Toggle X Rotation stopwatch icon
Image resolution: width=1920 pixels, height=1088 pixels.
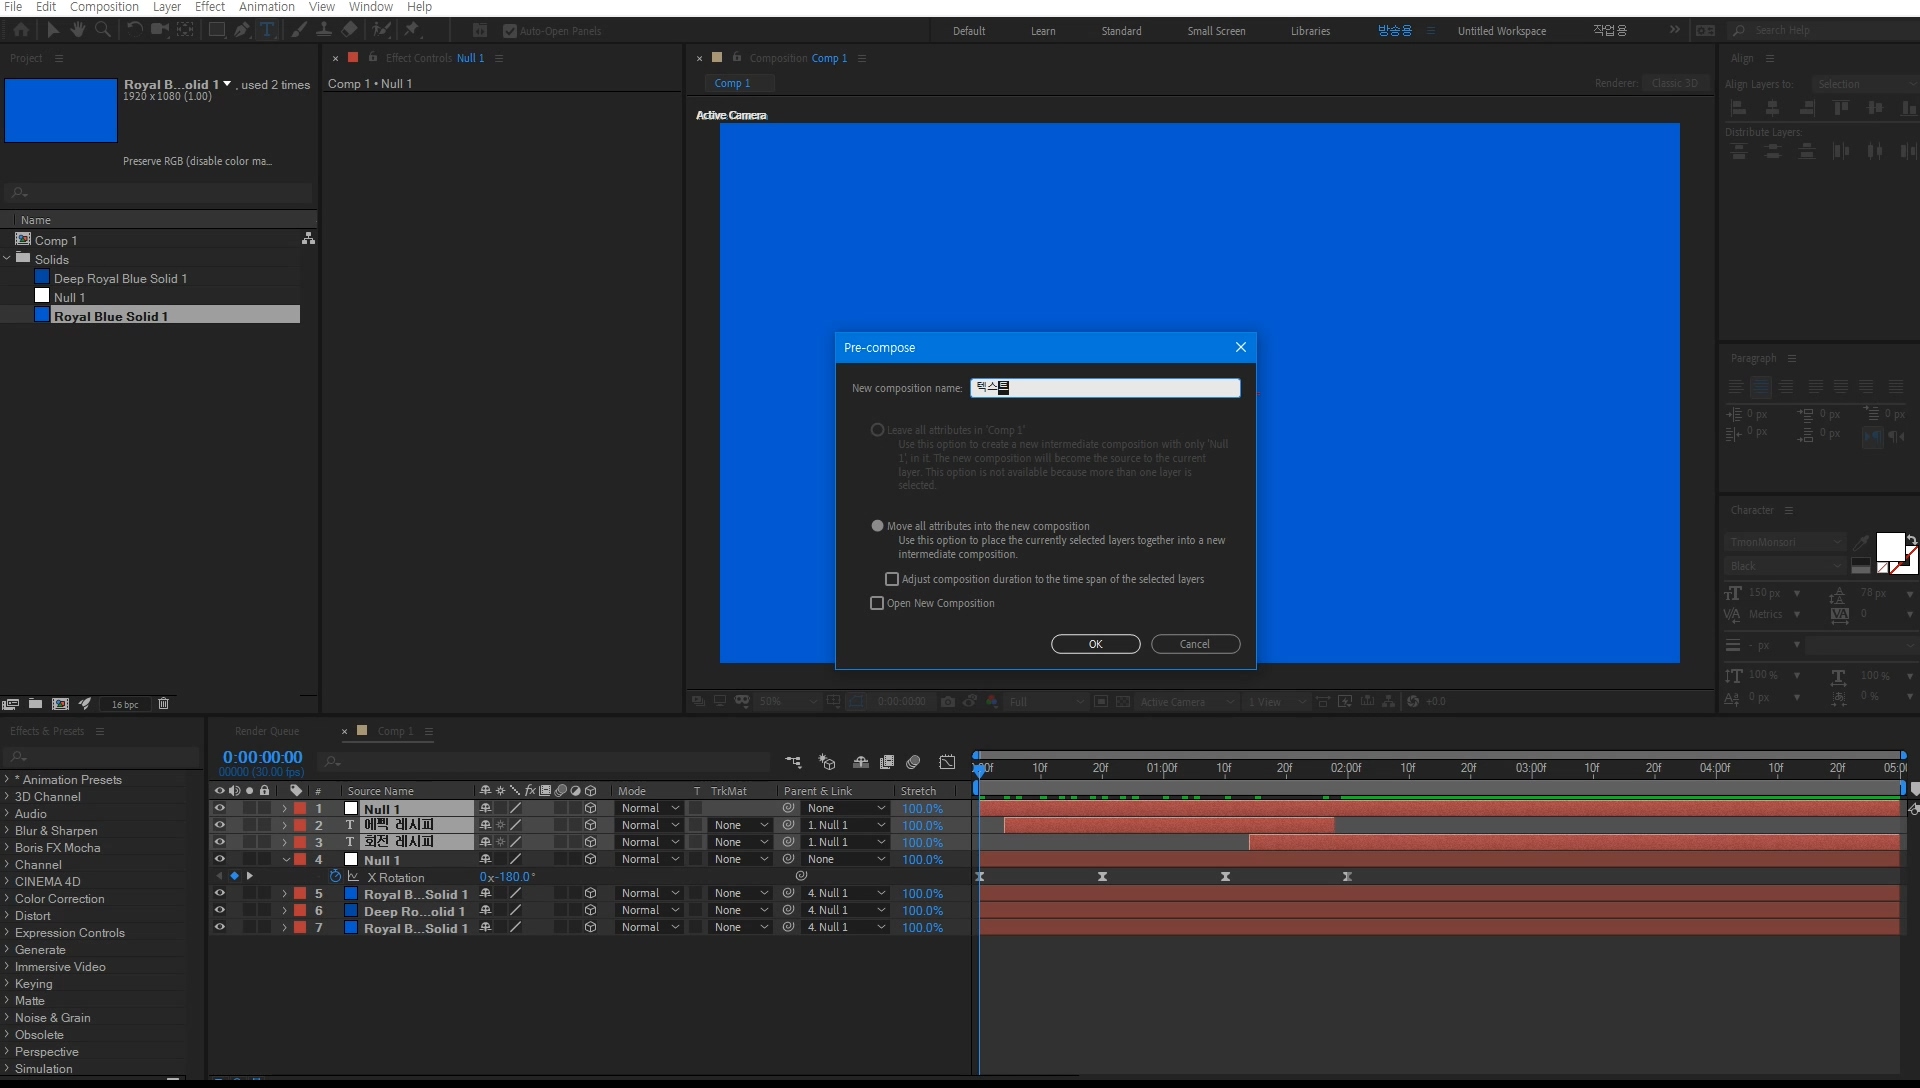coord(335,877)
